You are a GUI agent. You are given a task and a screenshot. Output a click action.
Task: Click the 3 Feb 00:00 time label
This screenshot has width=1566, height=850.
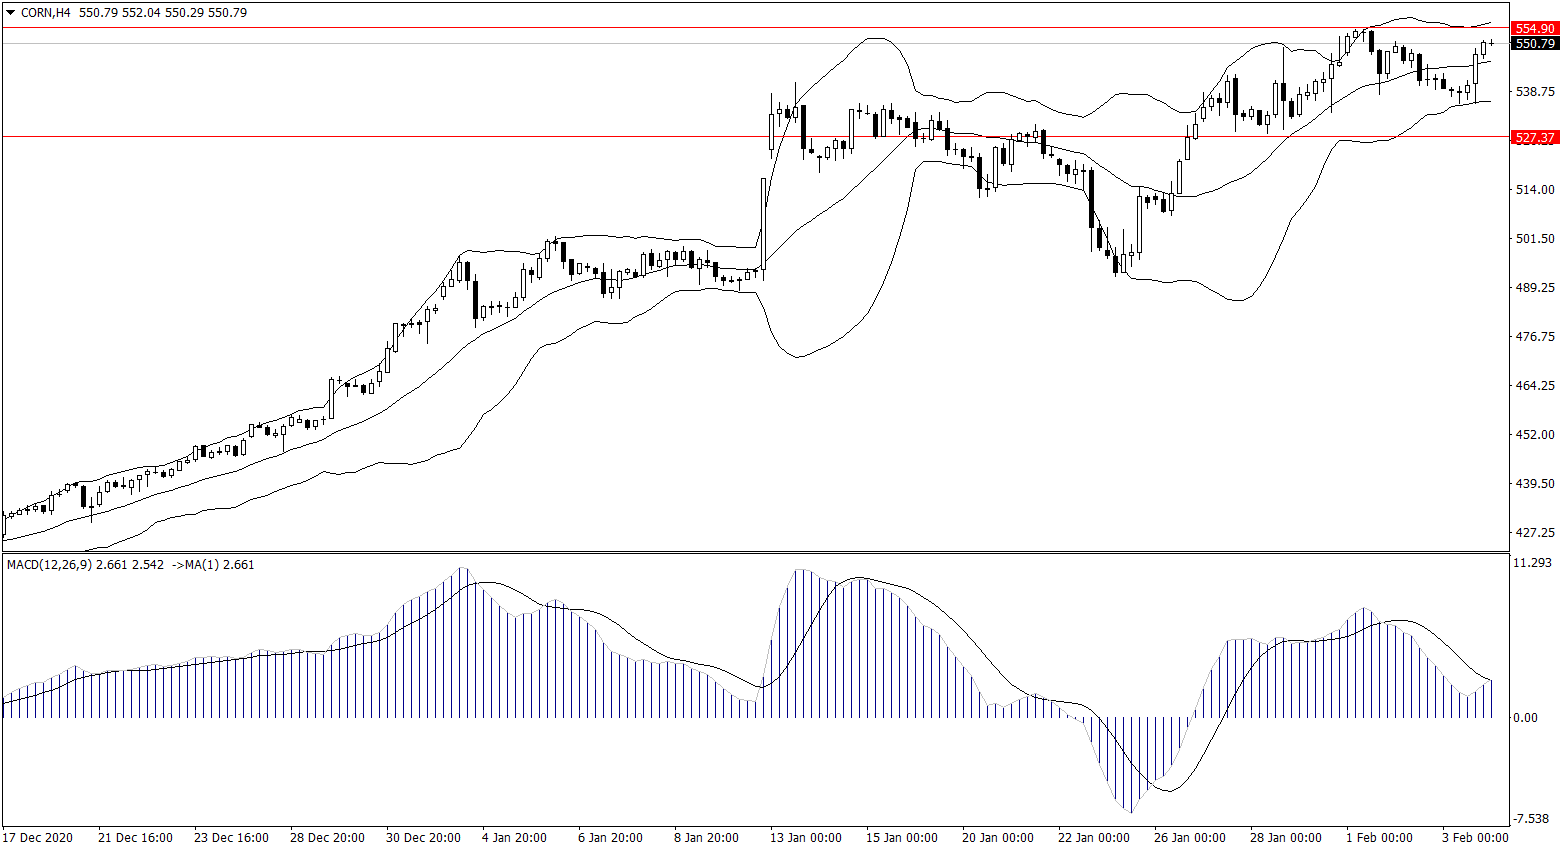pyautogui.click(x=1474, y=838)
